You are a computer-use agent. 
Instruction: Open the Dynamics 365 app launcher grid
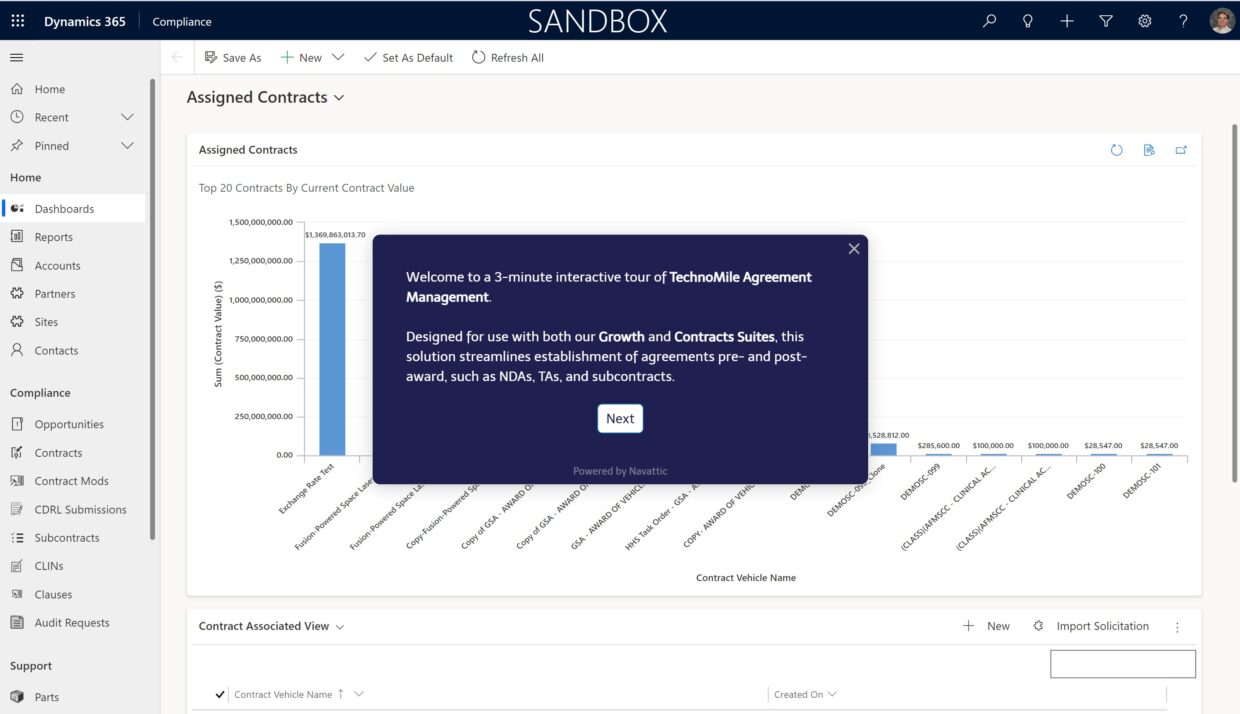pos(18,21)
